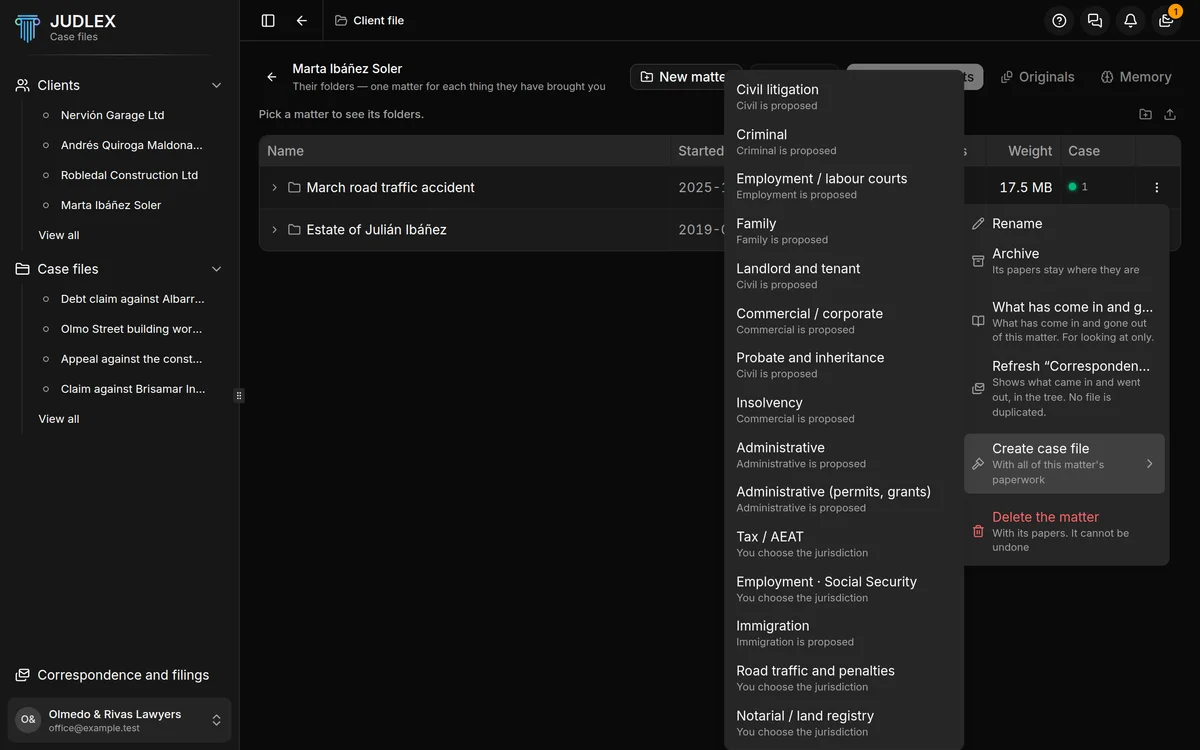The height and width of the screenshot is (750, 1200).
Task: Click the back arrow beside Marta Ibáñez Soler
Action: tap(272, 77)
